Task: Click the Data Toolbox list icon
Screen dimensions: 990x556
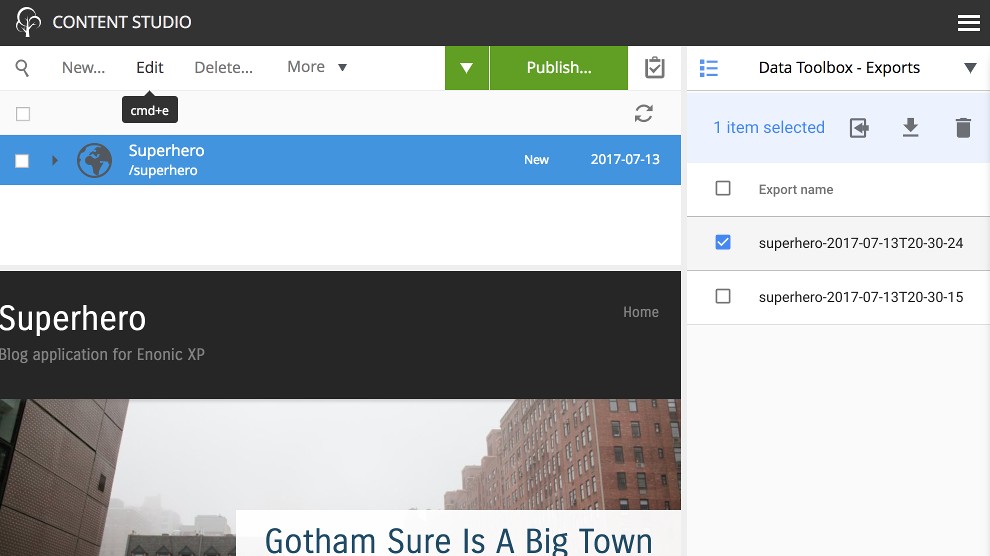Action: point(709,68)
